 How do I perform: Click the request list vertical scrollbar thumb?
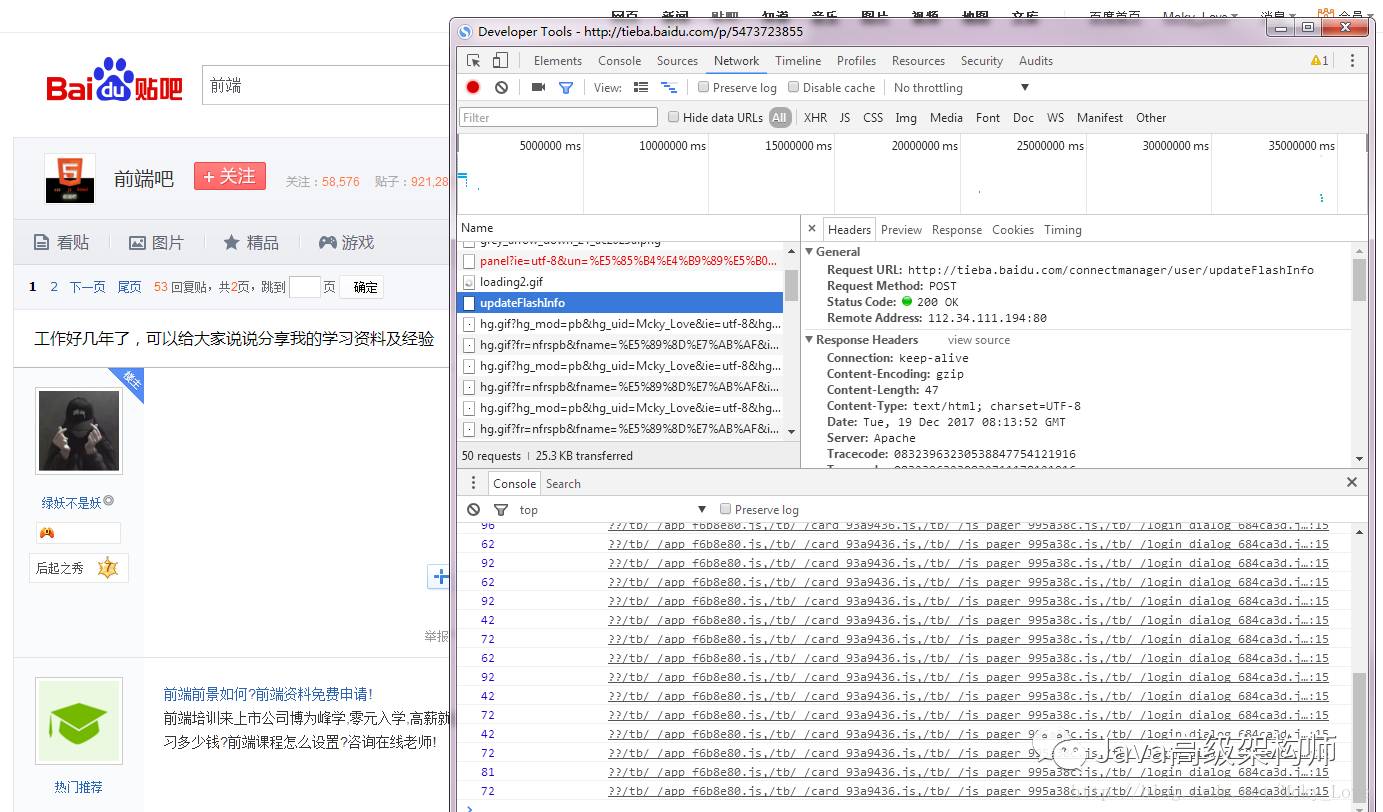coord(791,286)
